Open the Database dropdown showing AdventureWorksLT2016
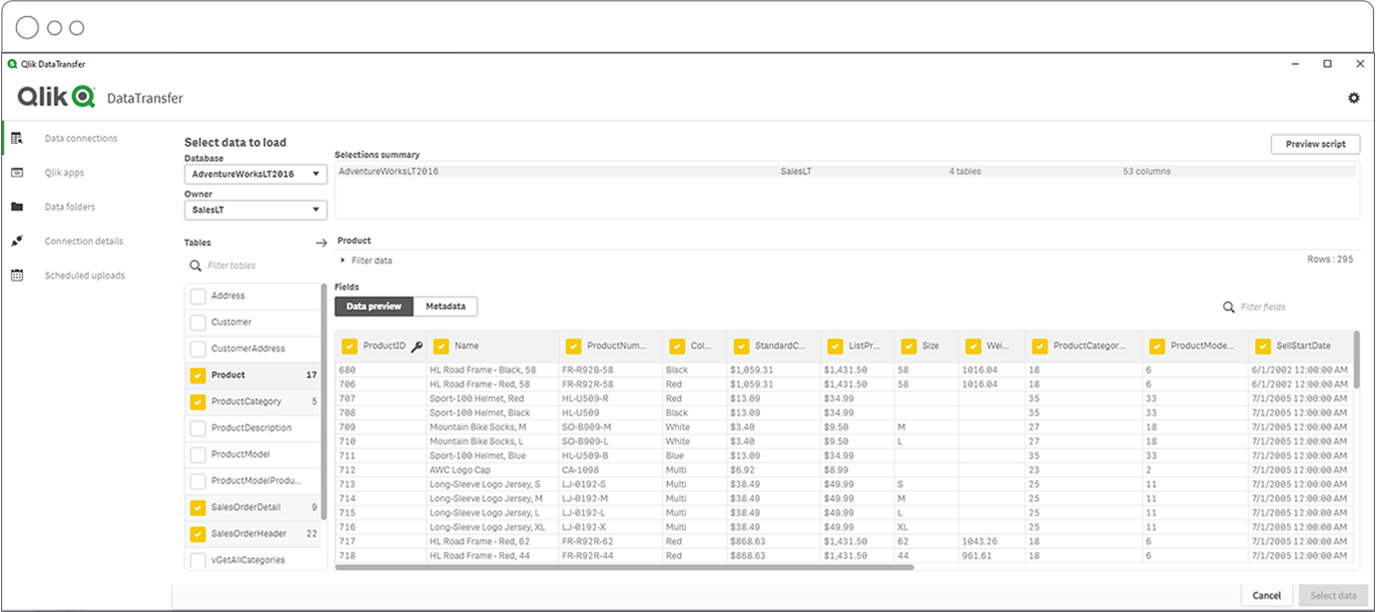Image resolution: width=1376 pixels, height=612 pixels. (x=255, y=173)
